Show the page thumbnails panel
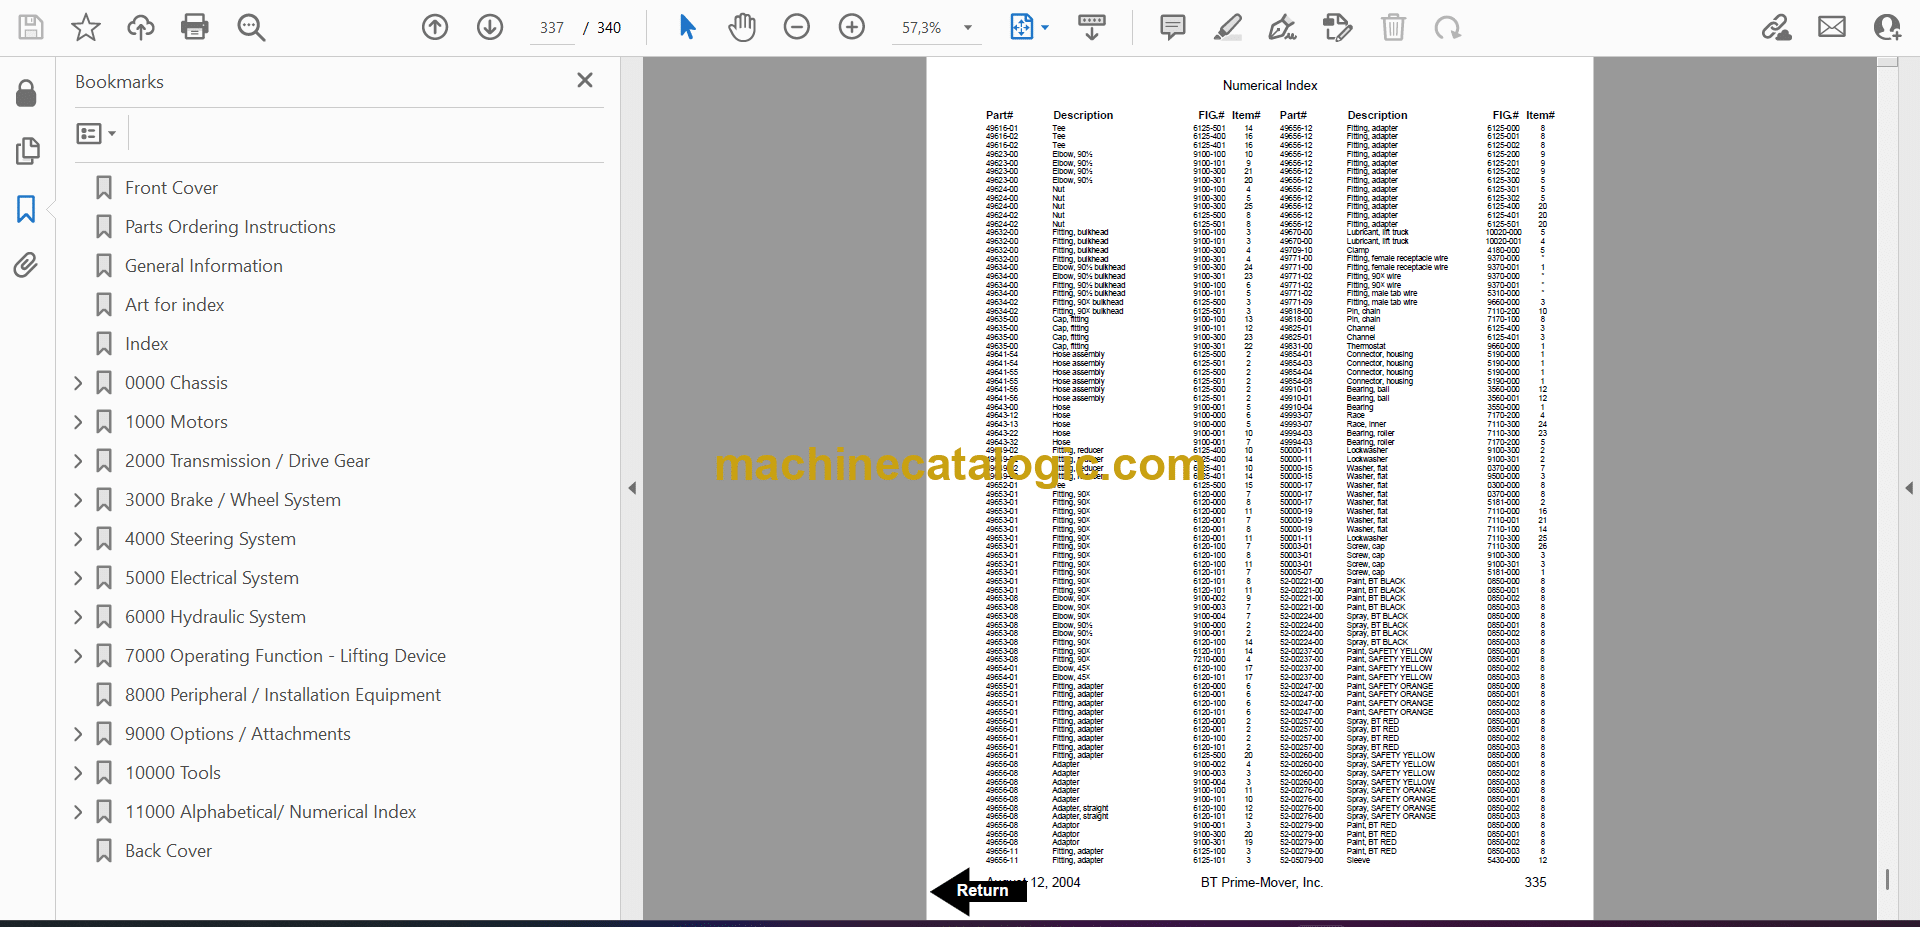 (x=27, y=151)
